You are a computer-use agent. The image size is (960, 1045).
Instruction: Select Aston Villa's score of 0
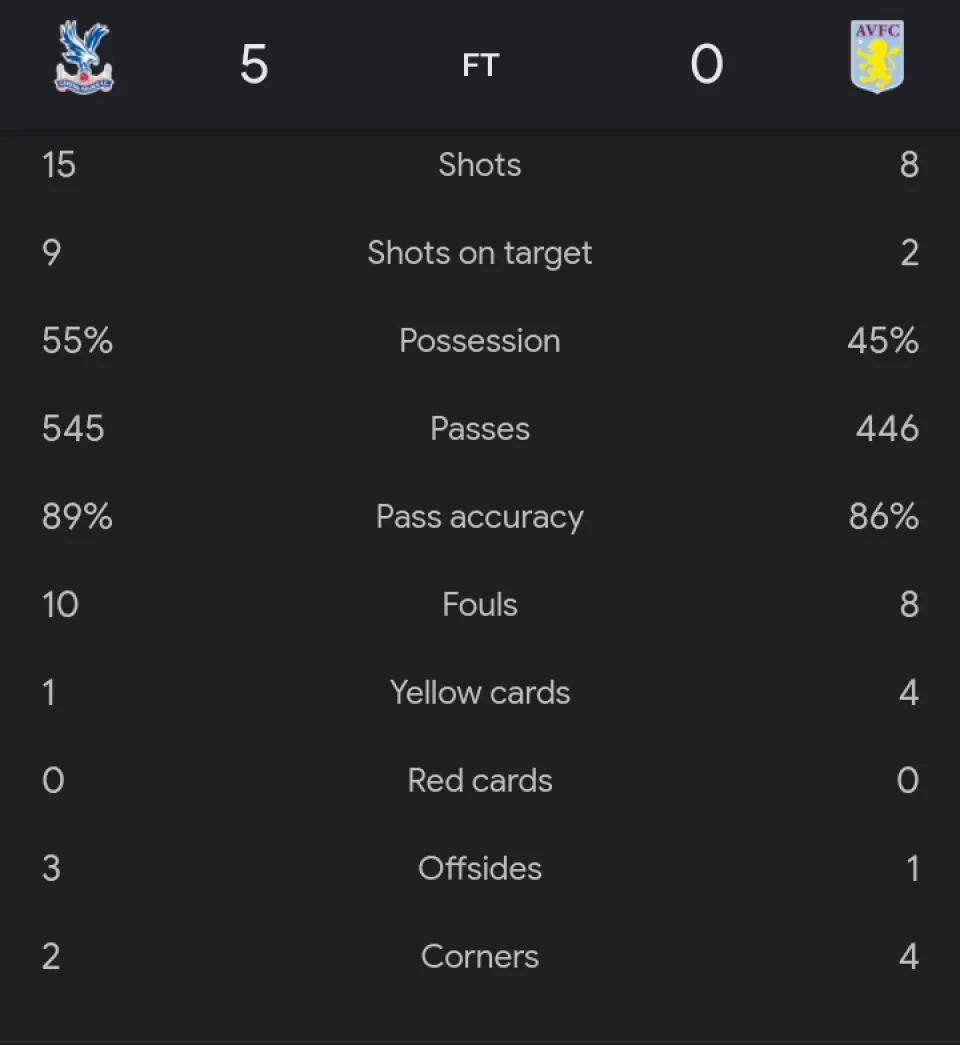(706, 65)
